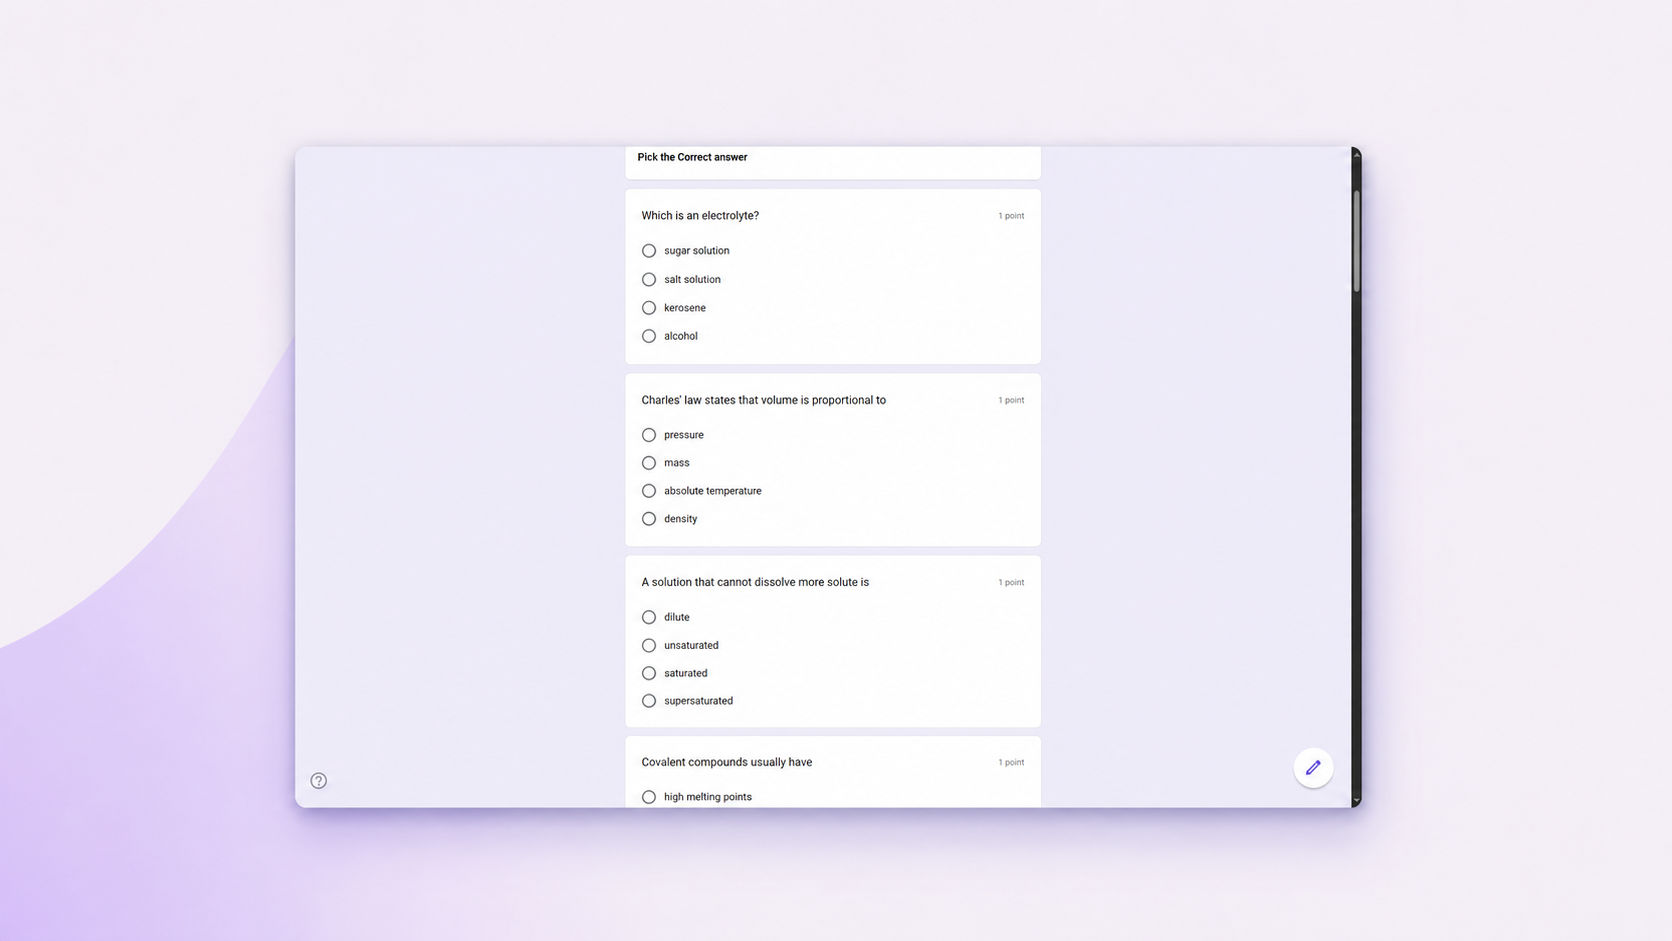
Task: Click '1 point' label on electrolyte question
Action: click(x=1011, y=216)
